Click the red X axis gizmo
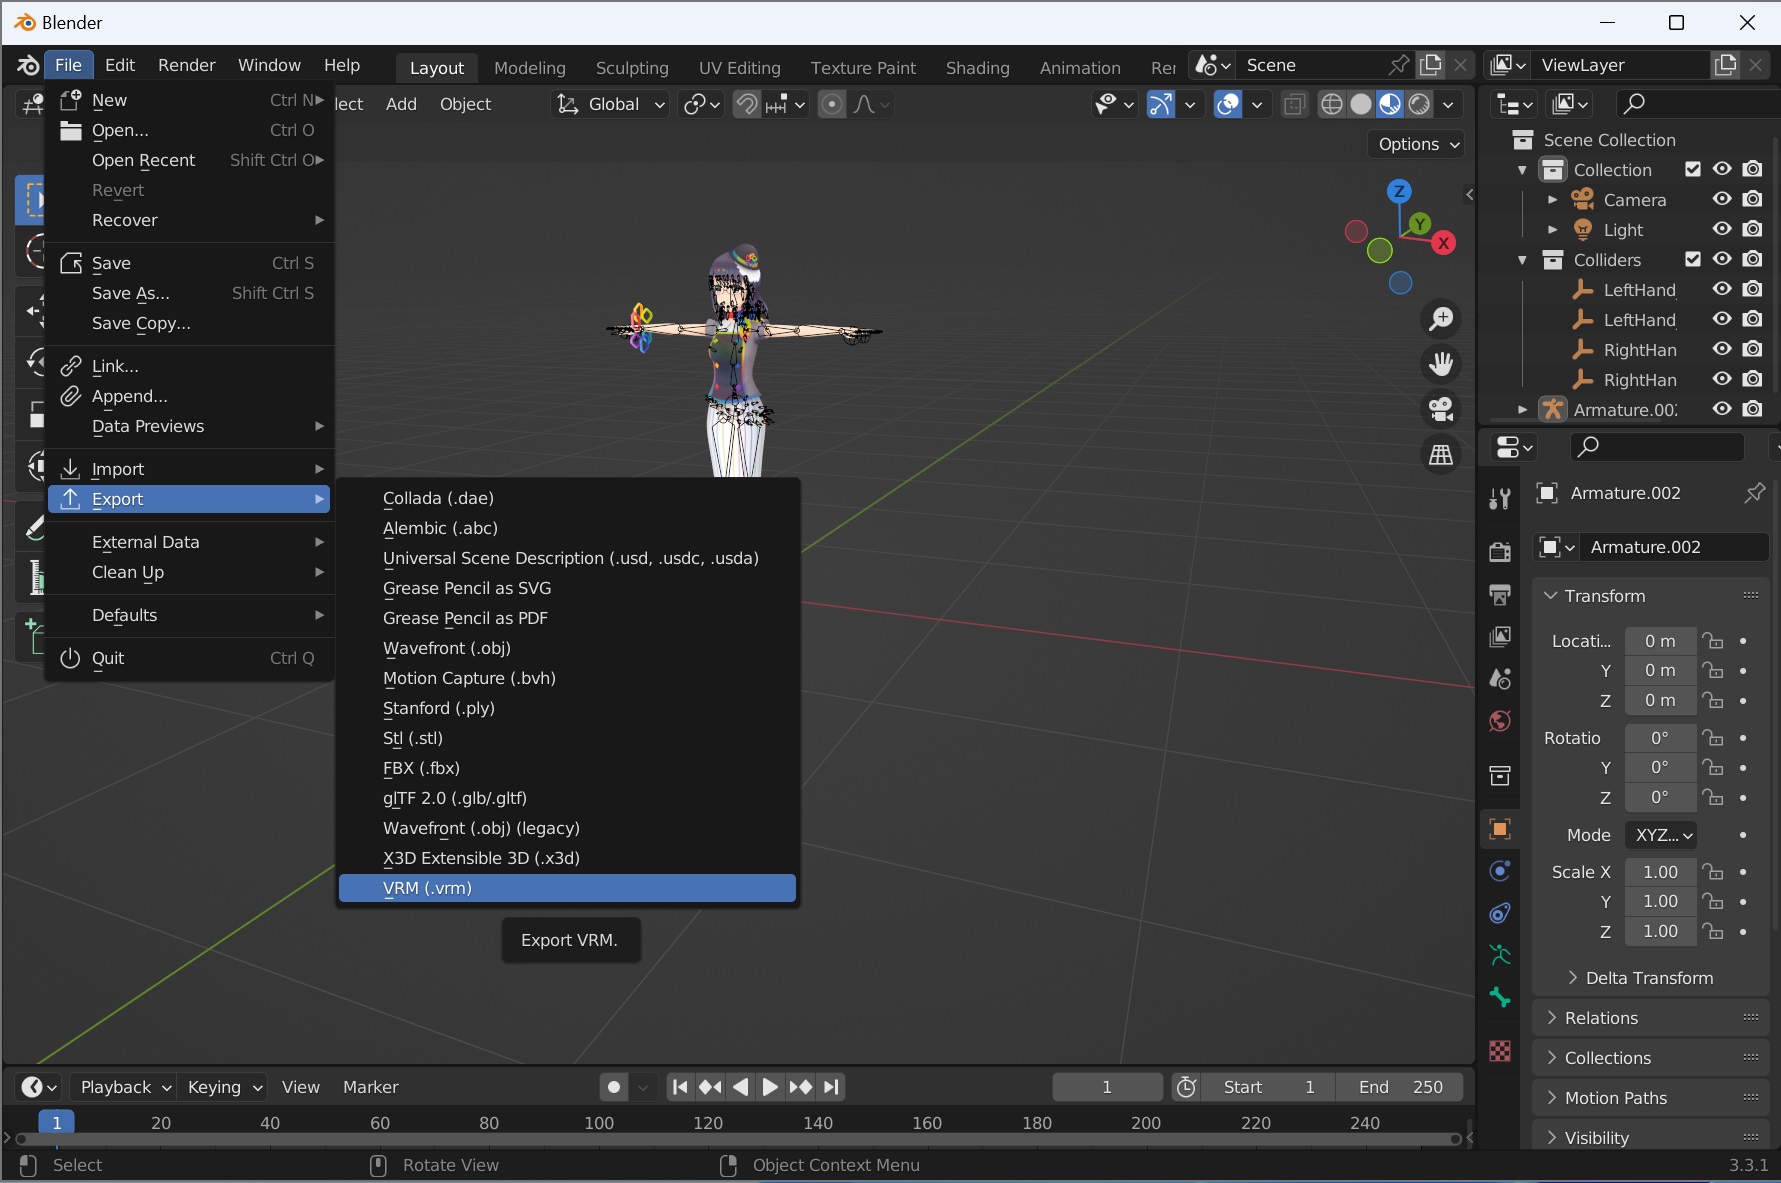1781x1183 pixels. [x=1443, y=243]
